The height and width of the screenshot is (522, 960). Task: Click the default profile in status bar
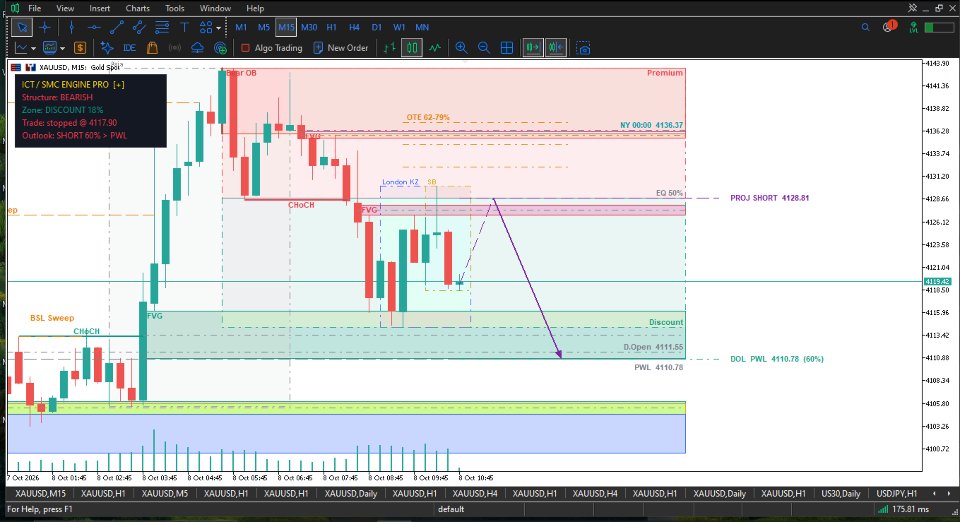coord(451,509)
